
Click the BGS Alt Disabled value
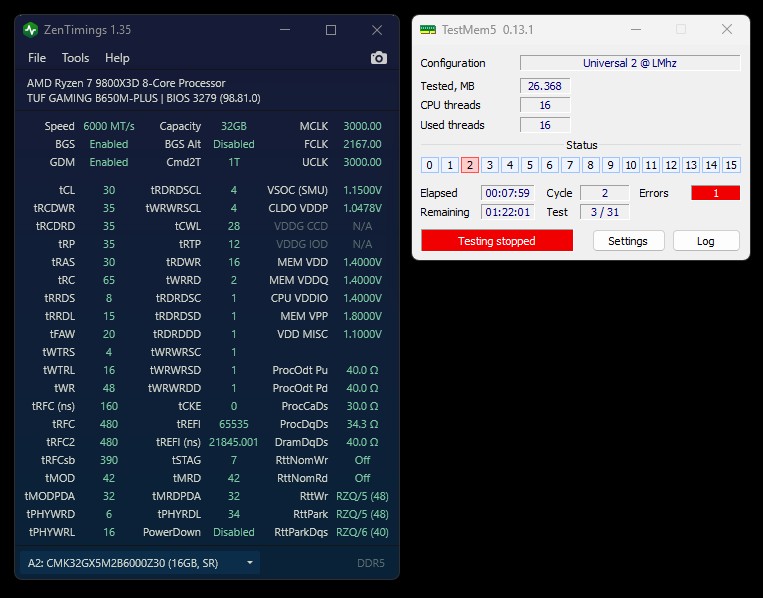pos(234,144)
